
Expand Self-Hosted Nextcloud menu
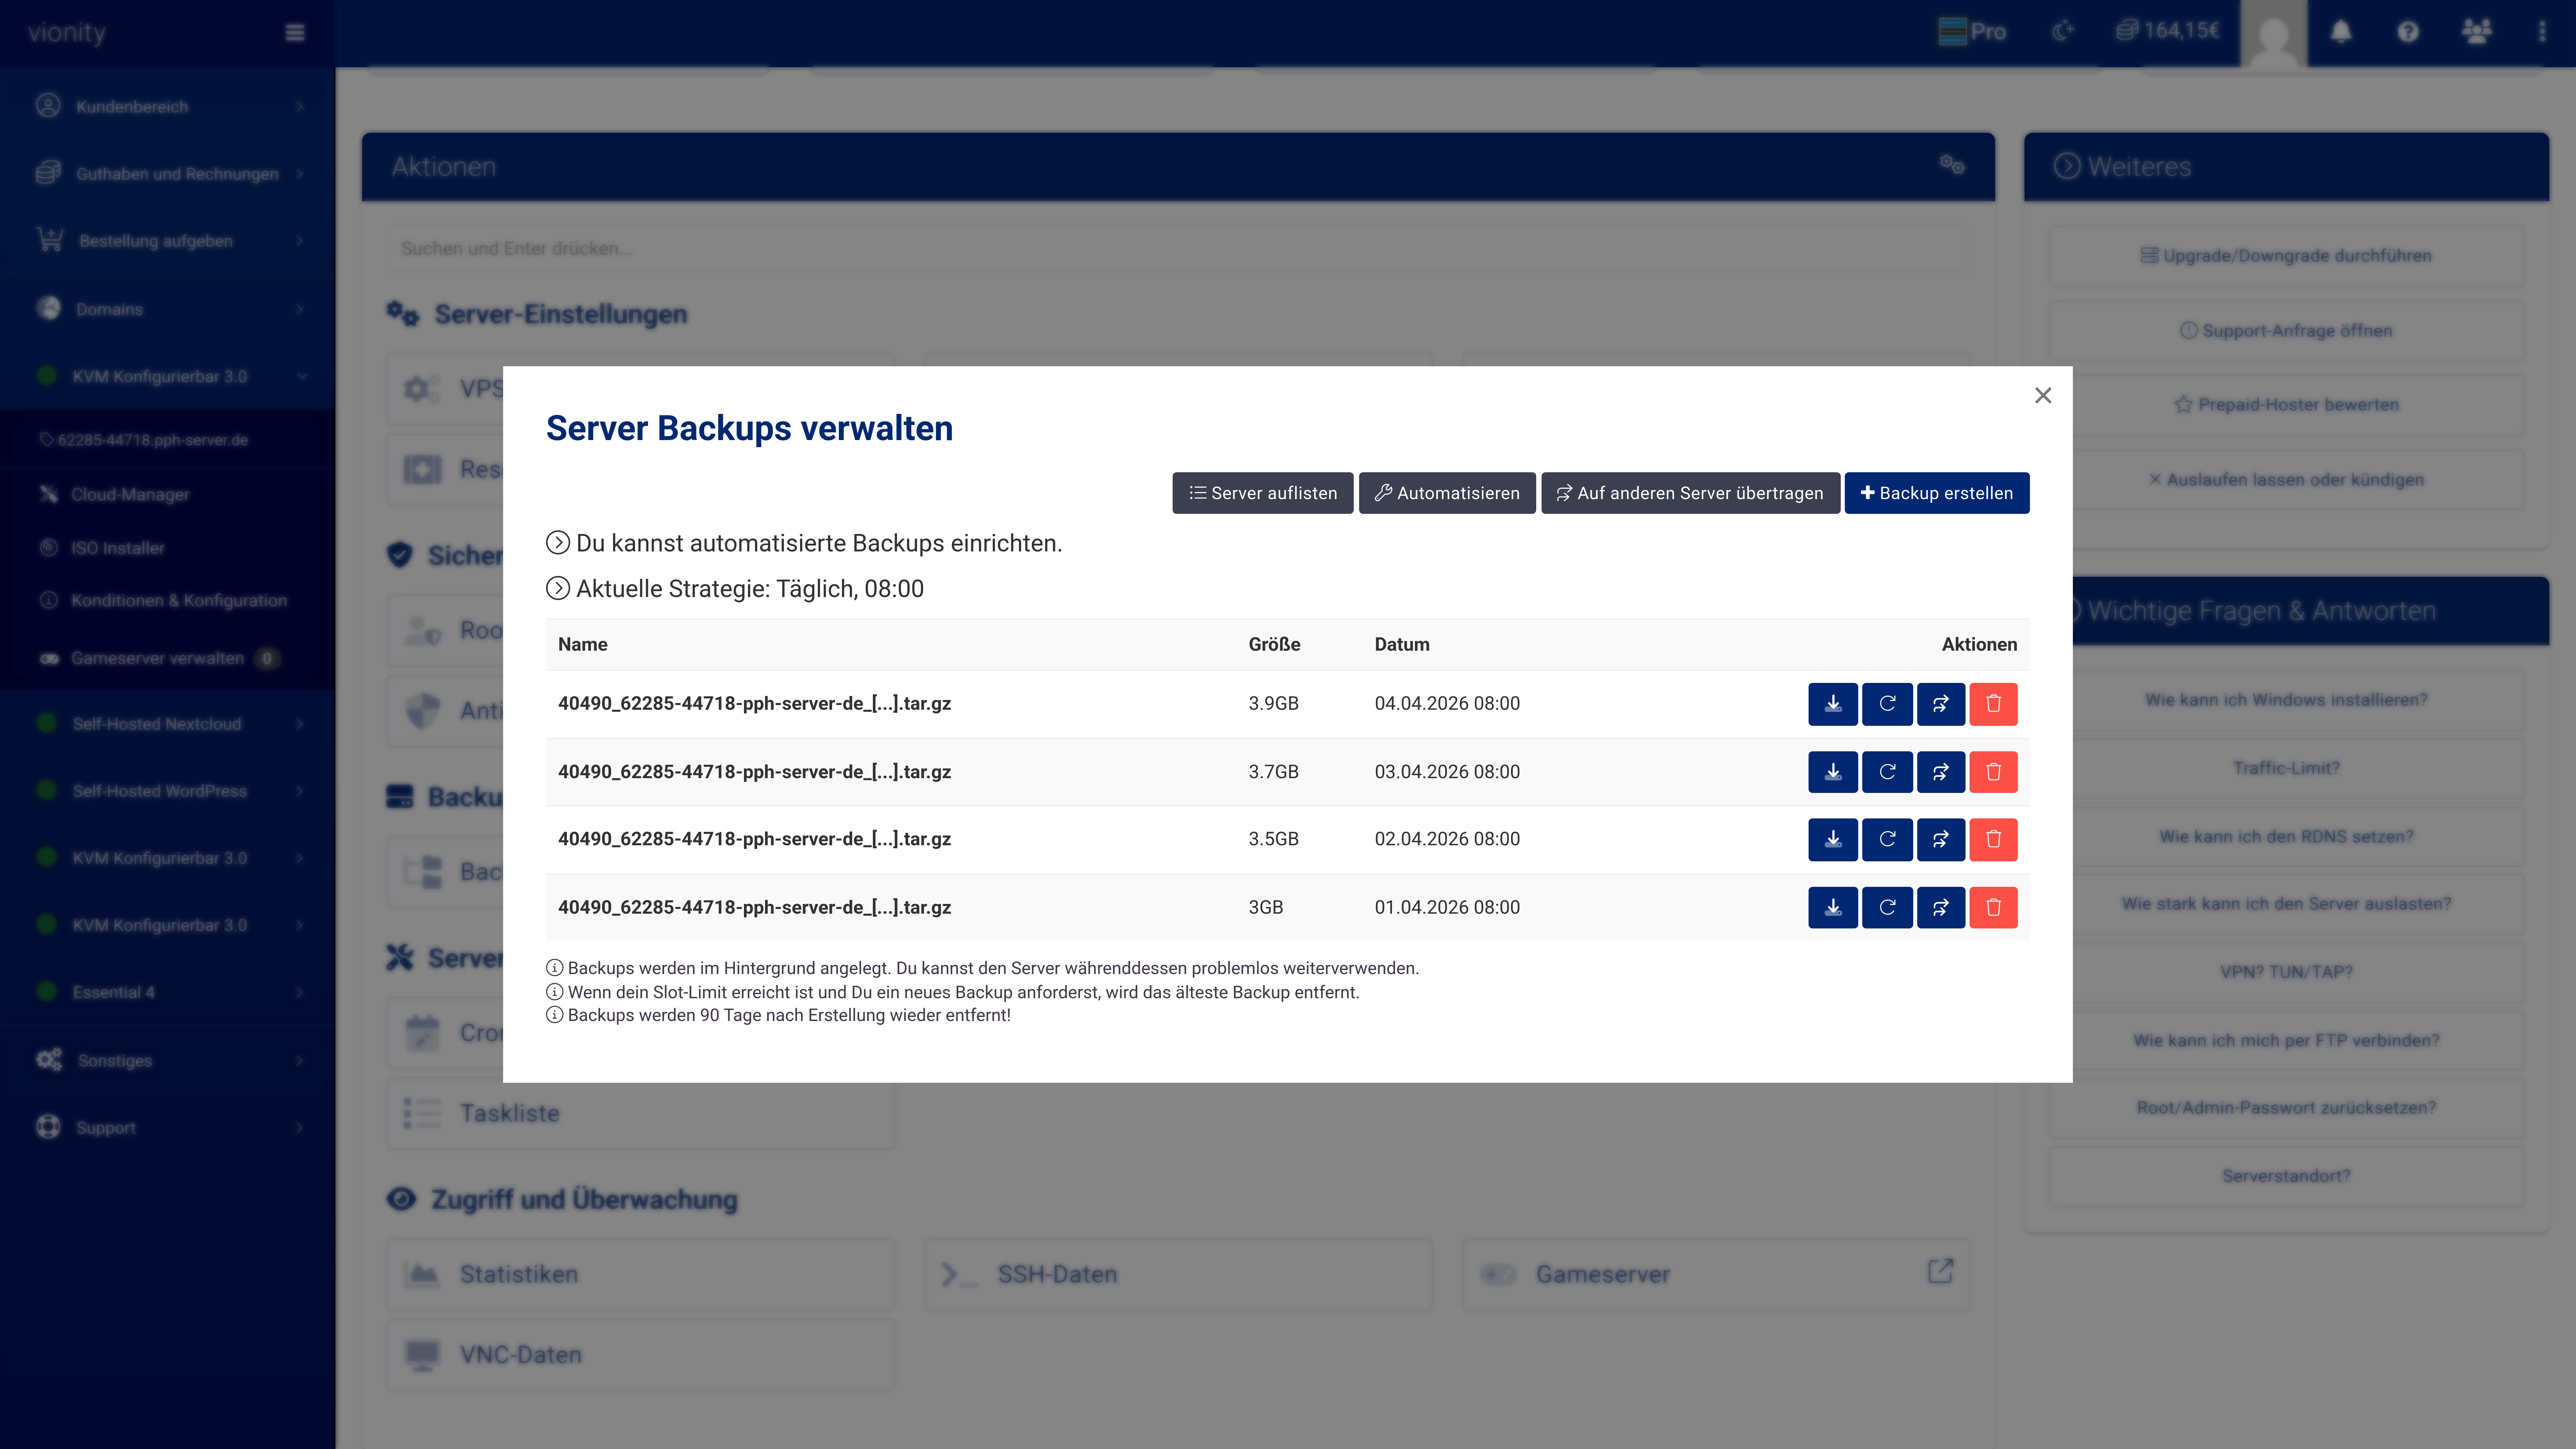pos(168,724)
